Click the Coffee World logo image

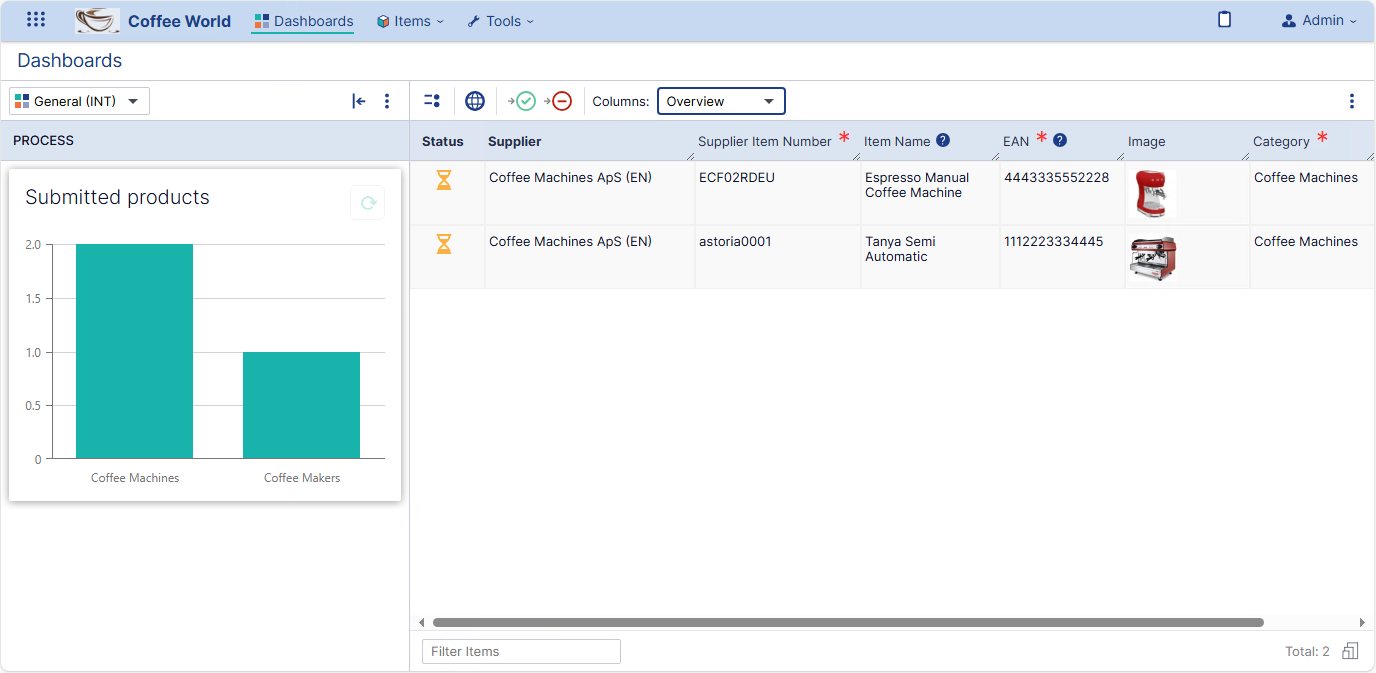point(97,21)
